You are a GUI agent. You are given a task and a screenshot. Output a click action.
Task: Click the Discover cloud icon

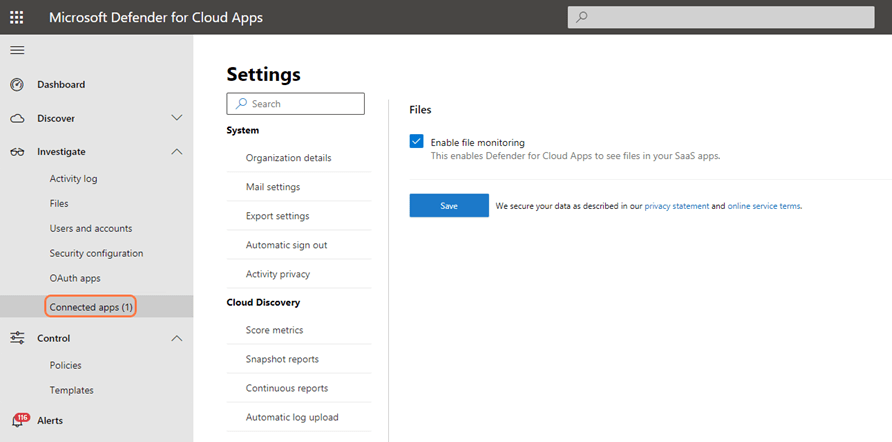click(x=17, y=118)
